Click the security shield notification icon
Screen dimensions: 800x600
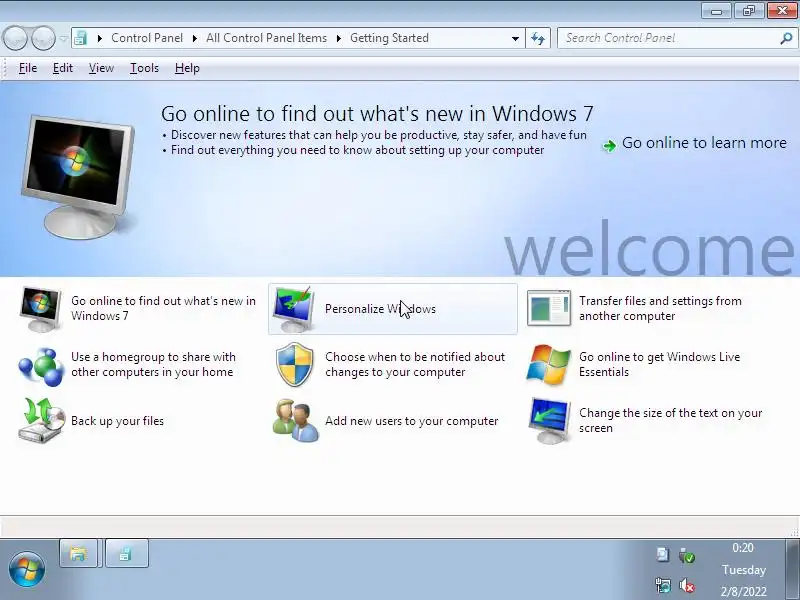tap(294, 364)
